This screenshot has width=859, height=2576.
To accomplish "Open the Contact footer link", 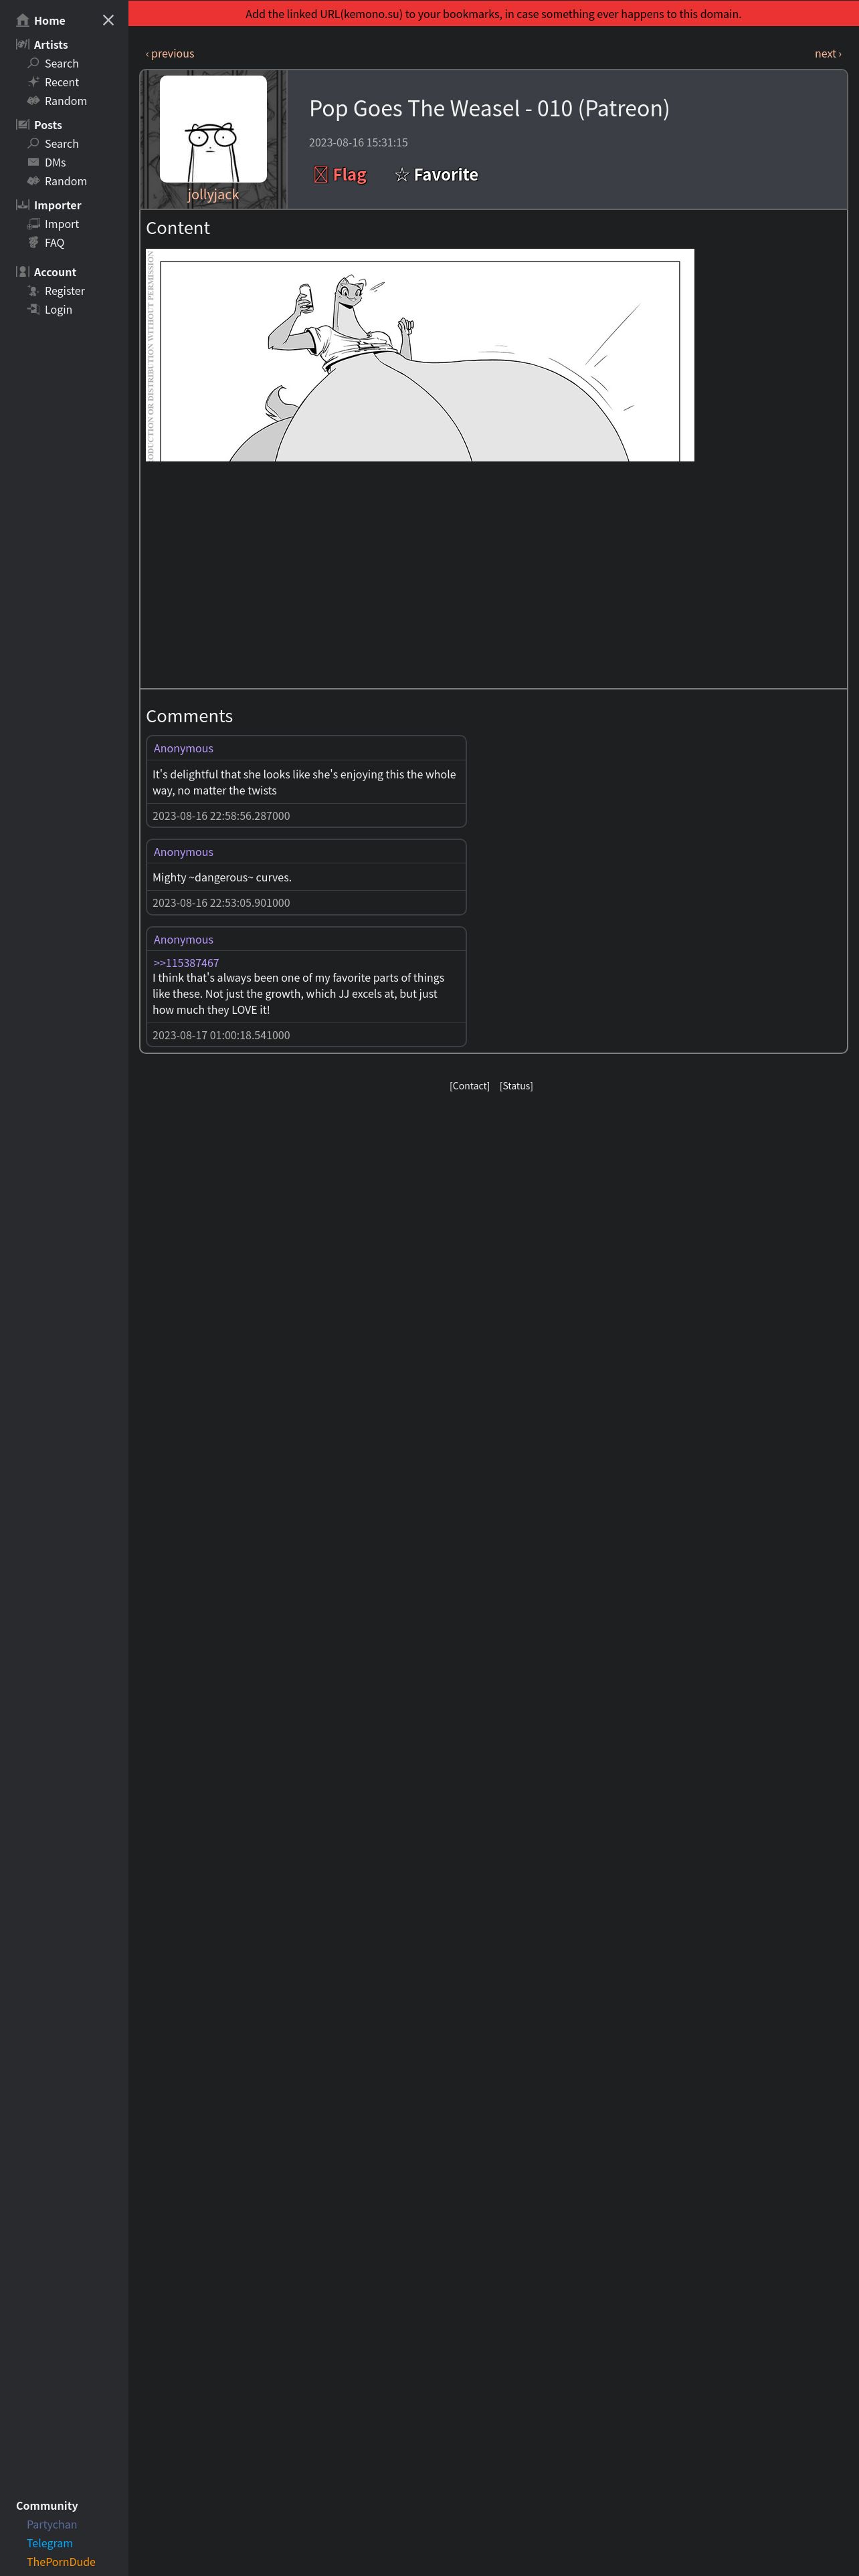I will [470, 1086].
